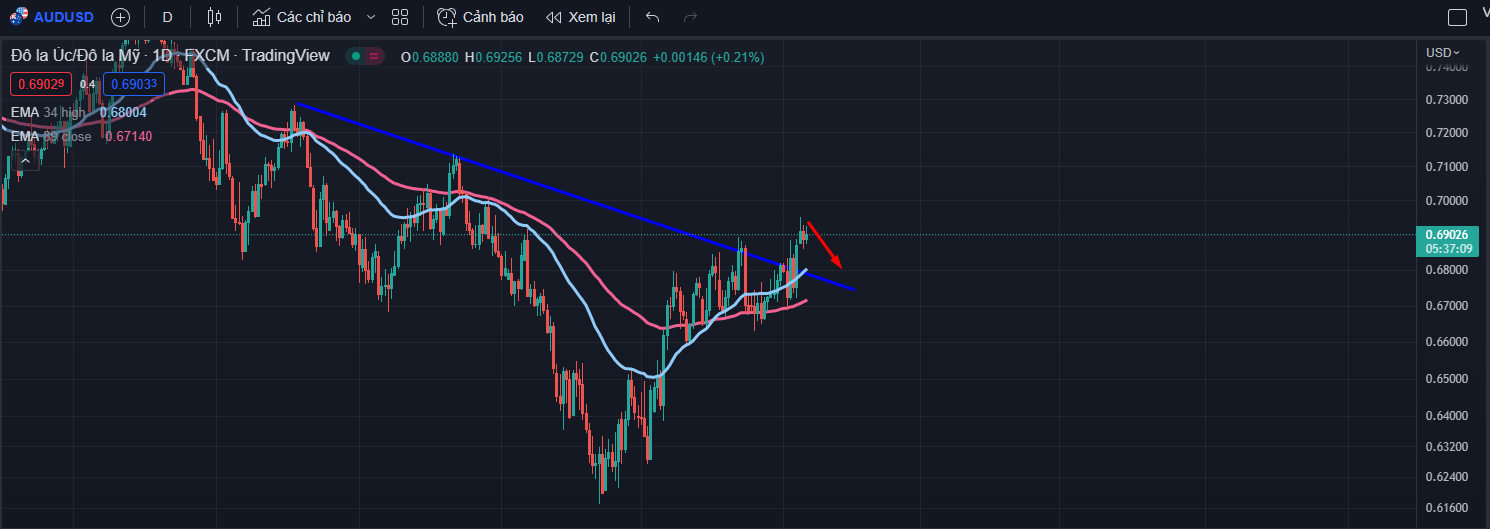Image resolution: width=1490 pixels, height=529 pixels.
Task: Redo the last chart action
Action: [x=689, y=17]
